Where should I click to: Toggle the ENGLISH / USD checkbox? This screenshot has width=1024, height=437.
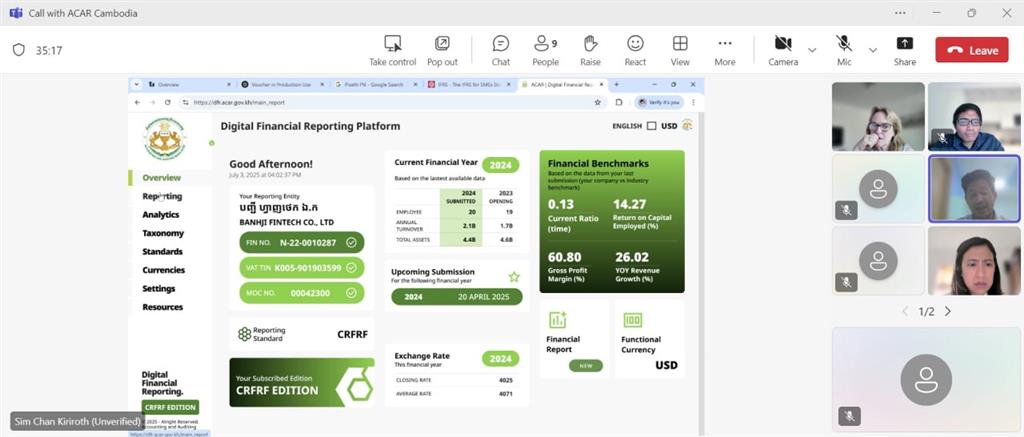(x=651, y=126)
